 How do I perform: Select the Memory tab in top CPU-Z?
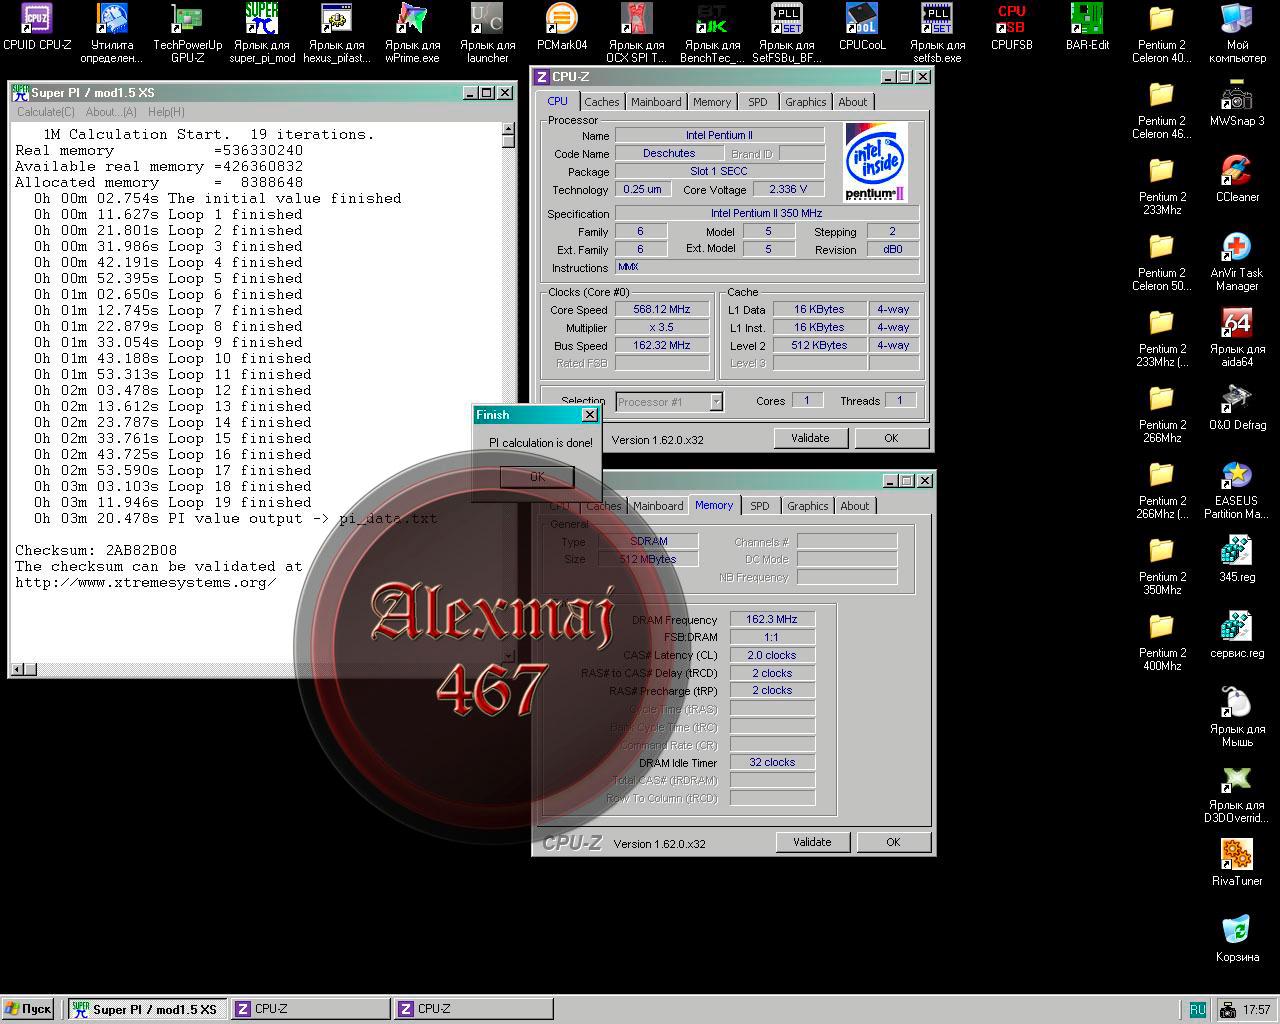712,102
